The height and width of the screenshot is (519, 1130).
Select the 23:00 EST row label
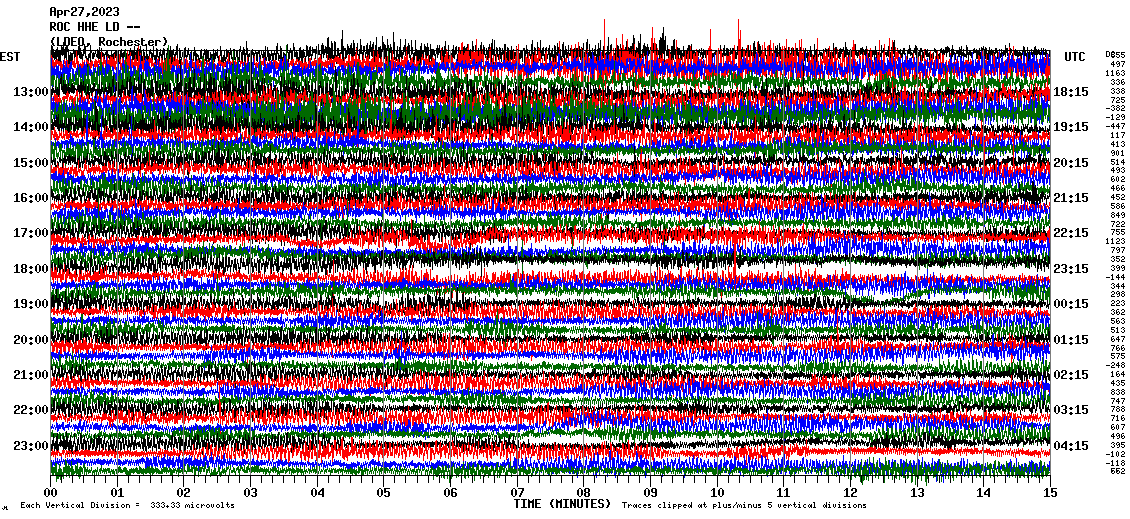click(x=32, y=446)
